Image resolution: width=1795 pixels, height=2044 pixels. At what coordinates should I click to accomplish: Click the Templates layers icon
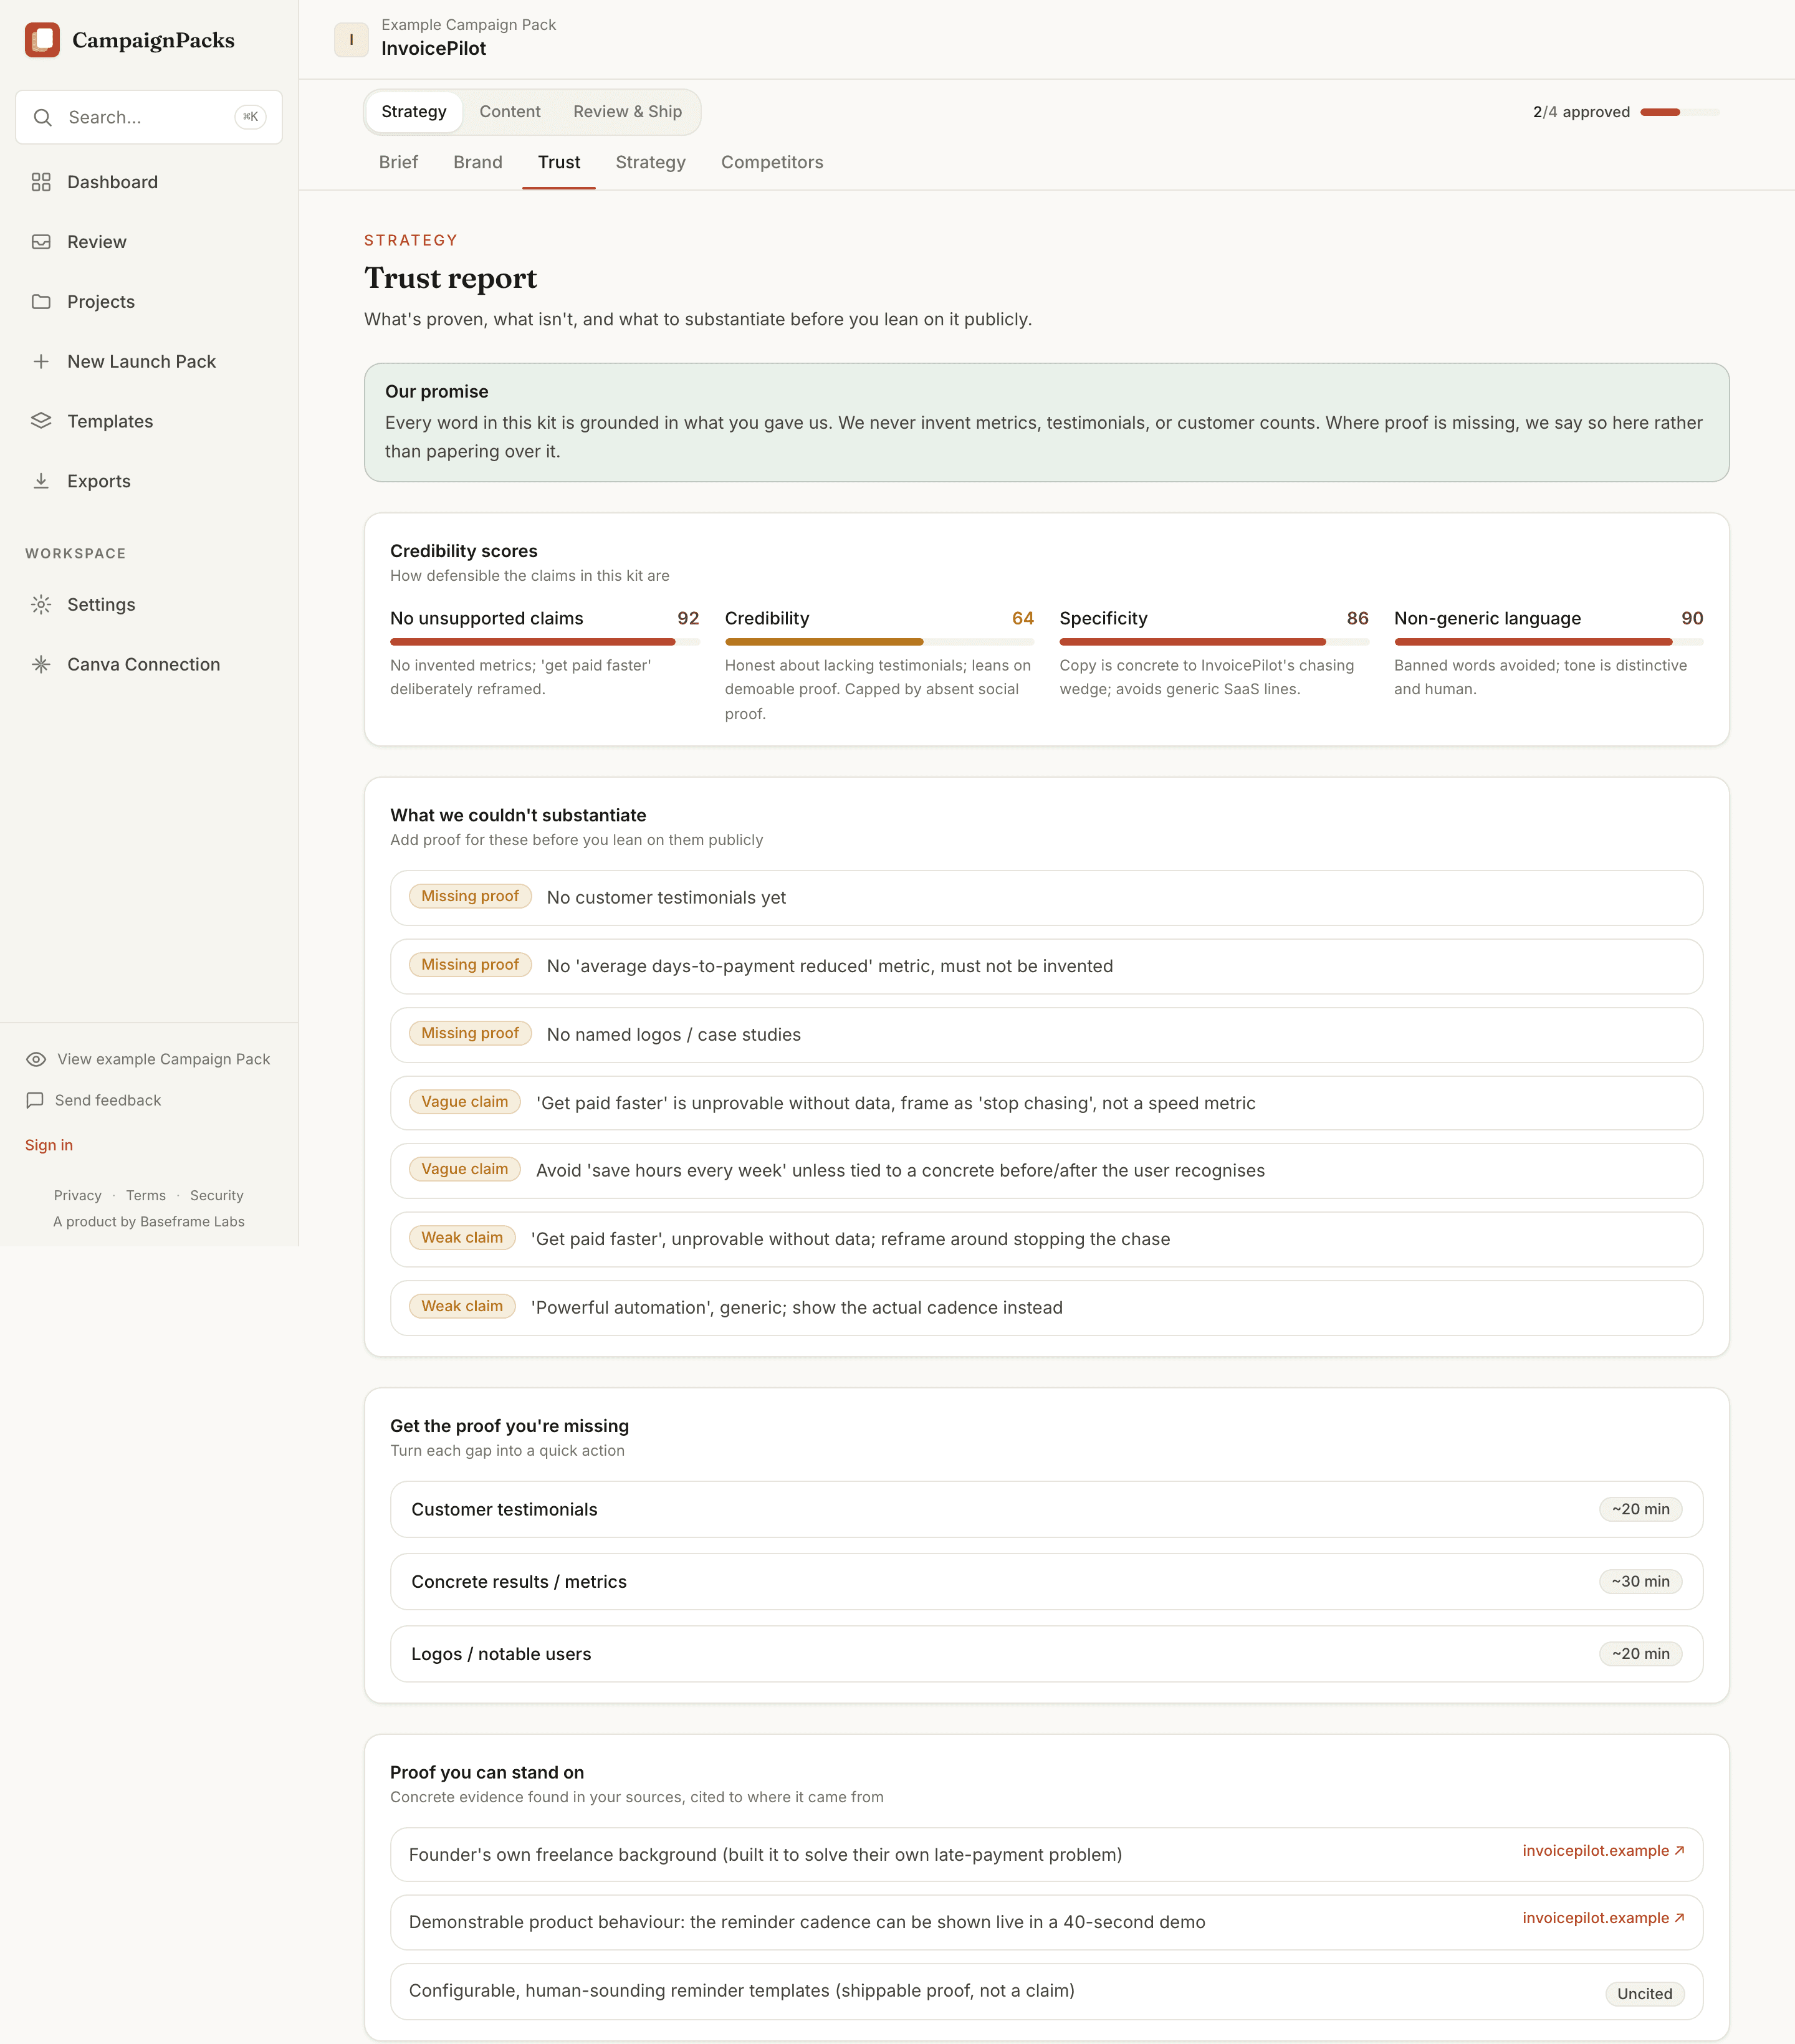click(41, 421)
